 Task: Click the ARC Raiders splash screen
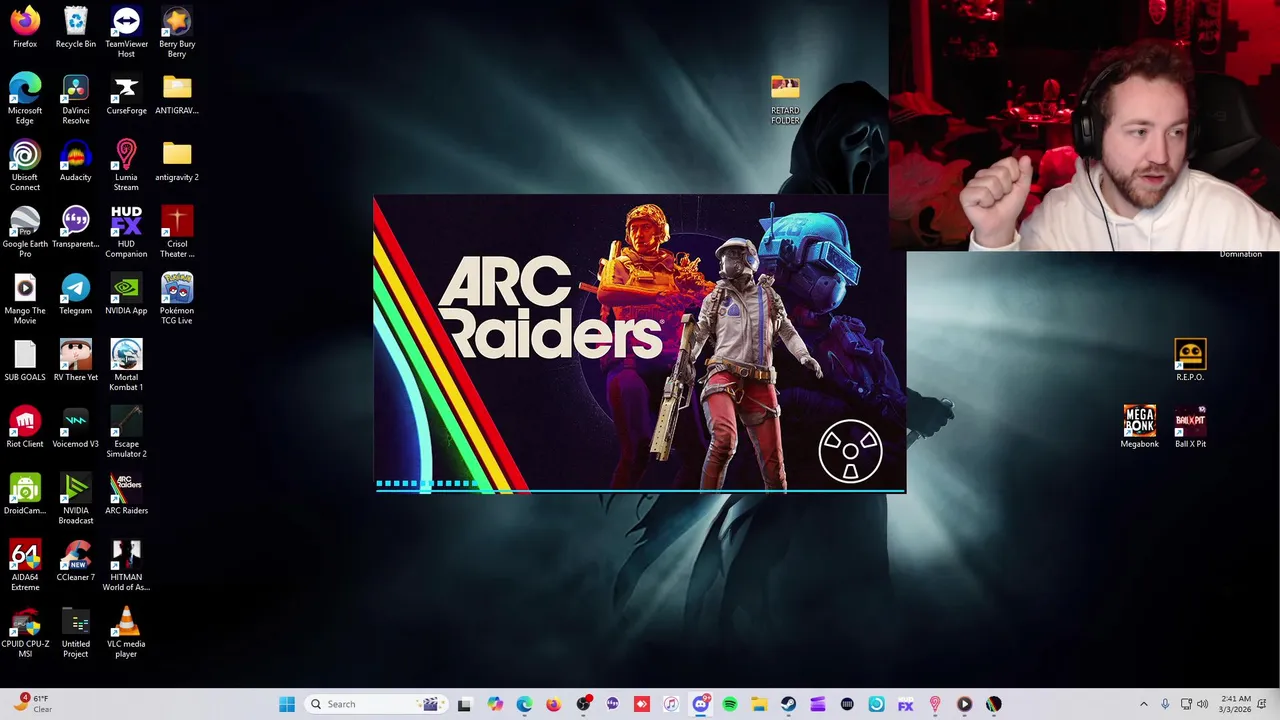pos(640,343)
